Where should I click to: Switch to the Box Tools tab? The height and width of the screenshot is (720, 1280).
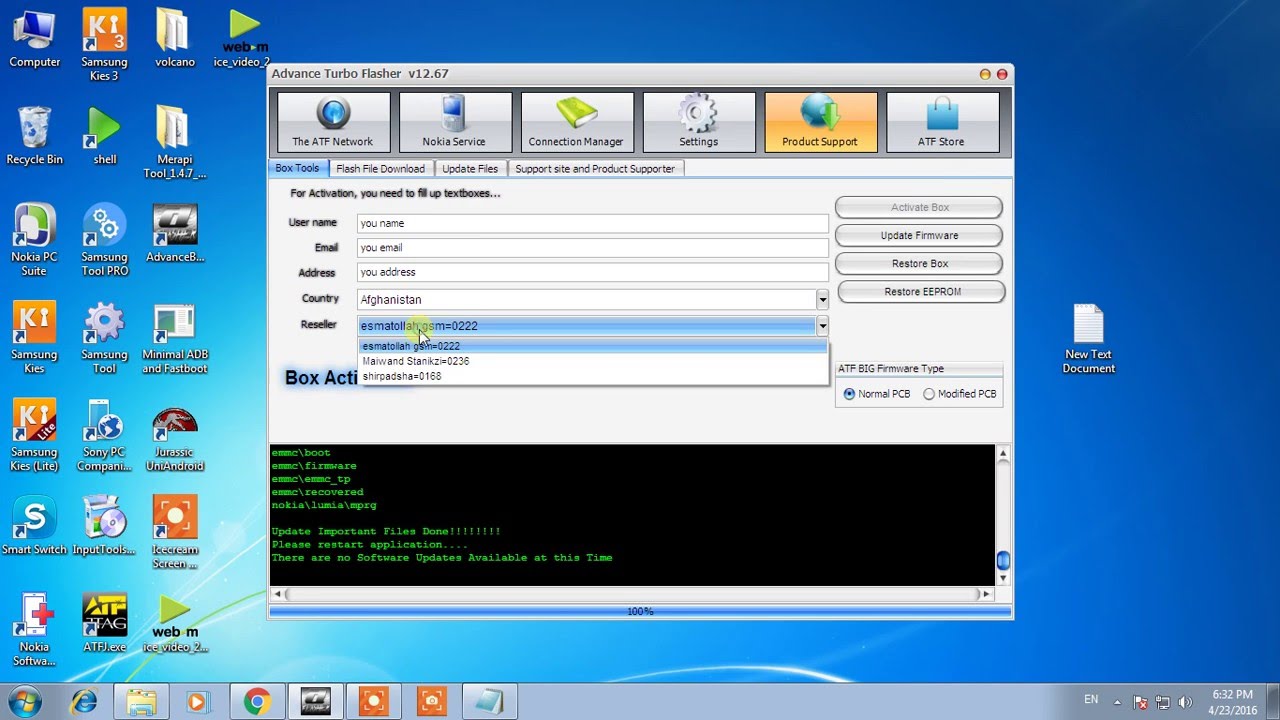297,168
